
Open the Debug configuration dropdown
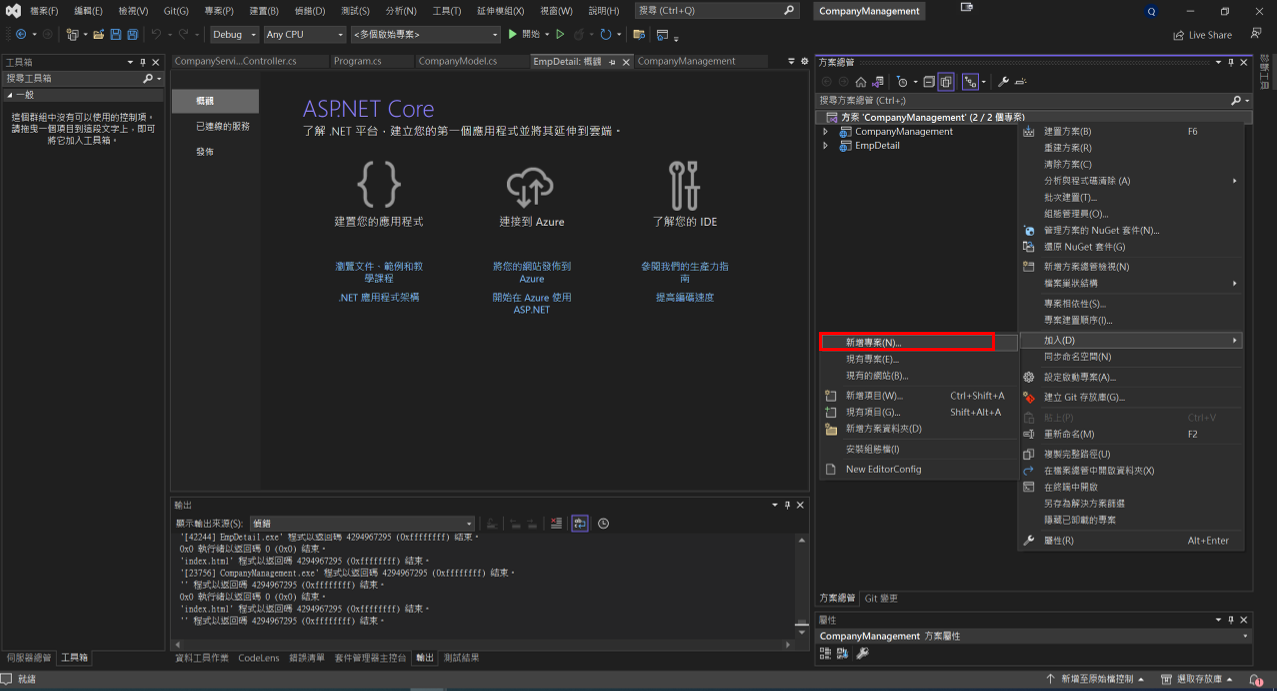tap(234, 34)
